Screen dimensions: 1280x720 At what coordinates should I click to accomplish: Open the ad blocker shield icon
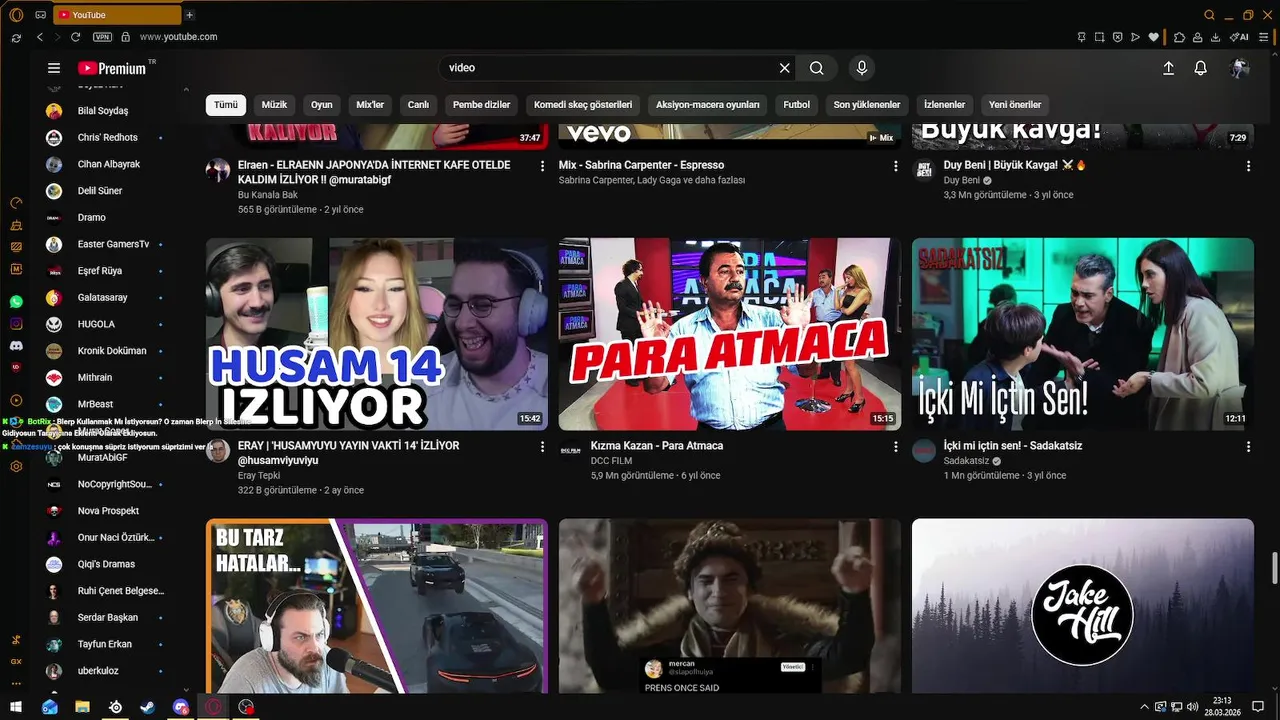(x=1117, y=37)
